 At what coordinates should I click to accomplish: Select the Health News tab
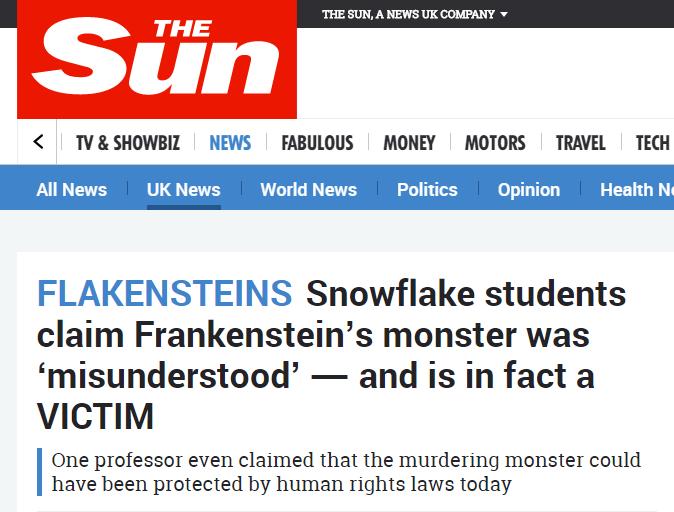[637, 190]
